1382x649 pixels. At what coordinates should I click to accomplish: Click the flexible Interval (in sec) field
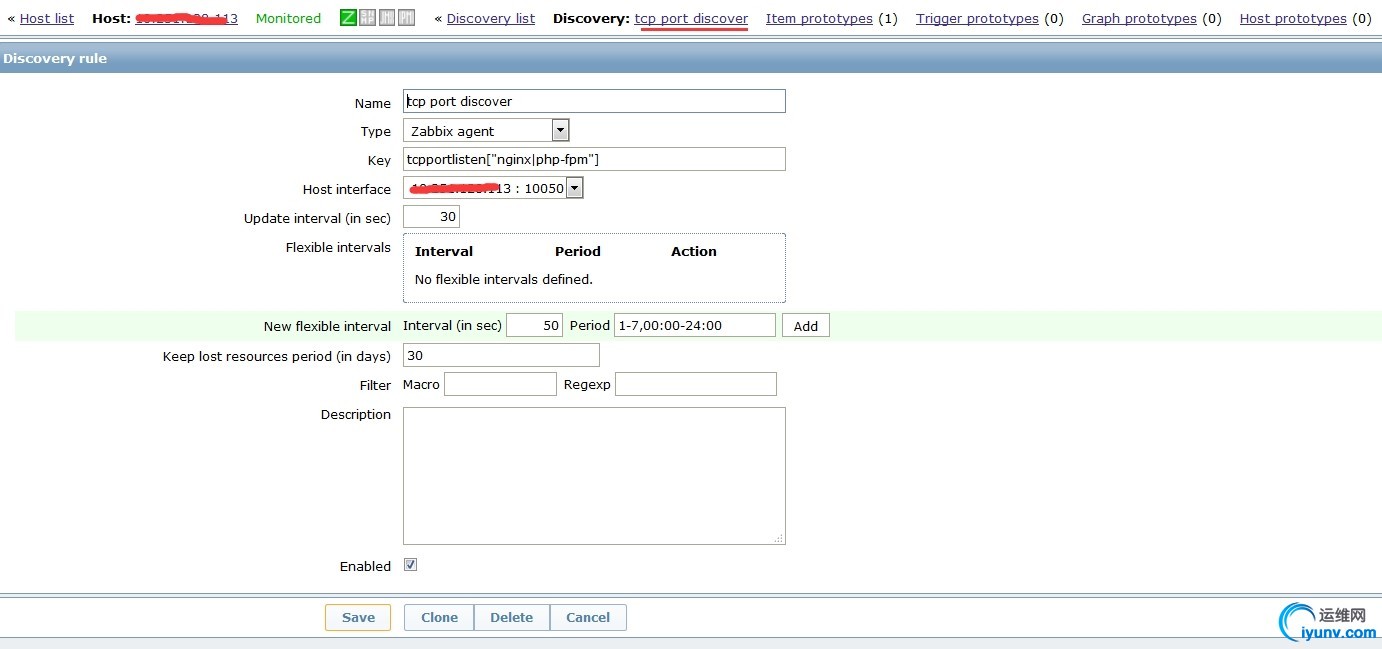click(x=535, y=325)
